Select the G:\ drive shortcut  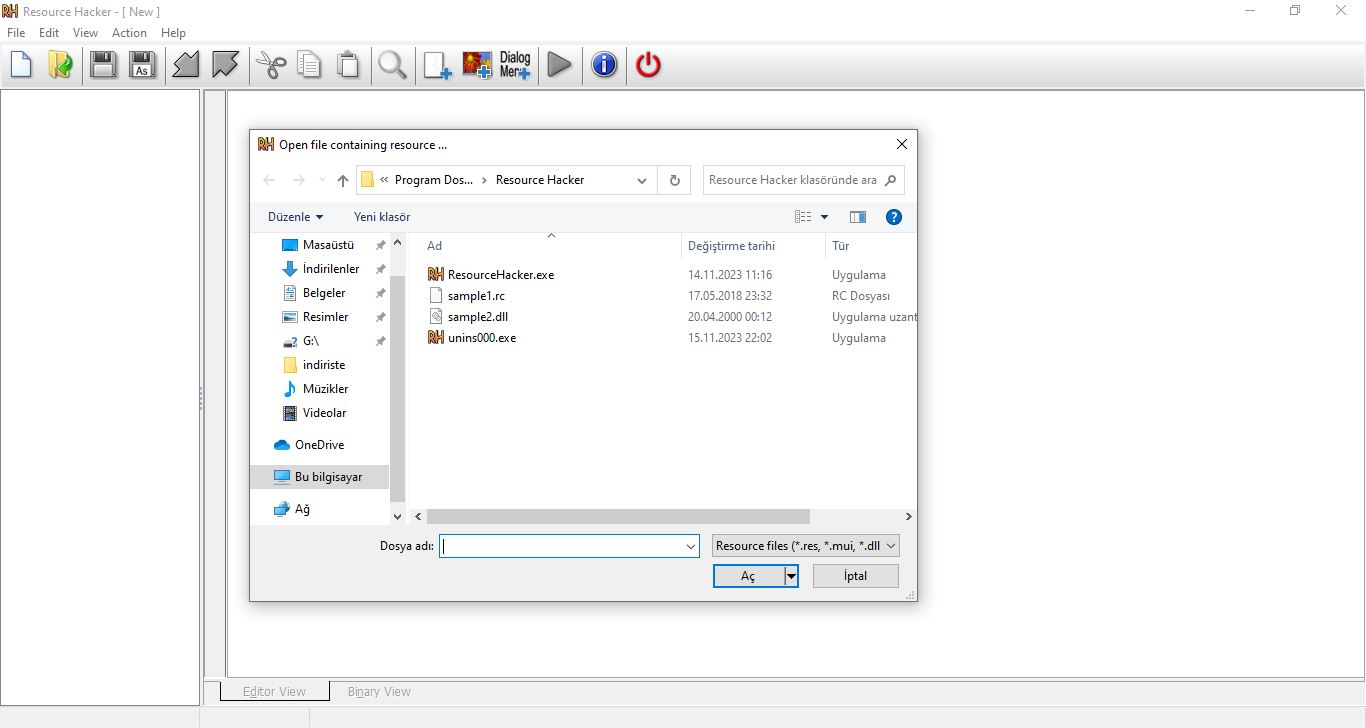pos(310,341)
